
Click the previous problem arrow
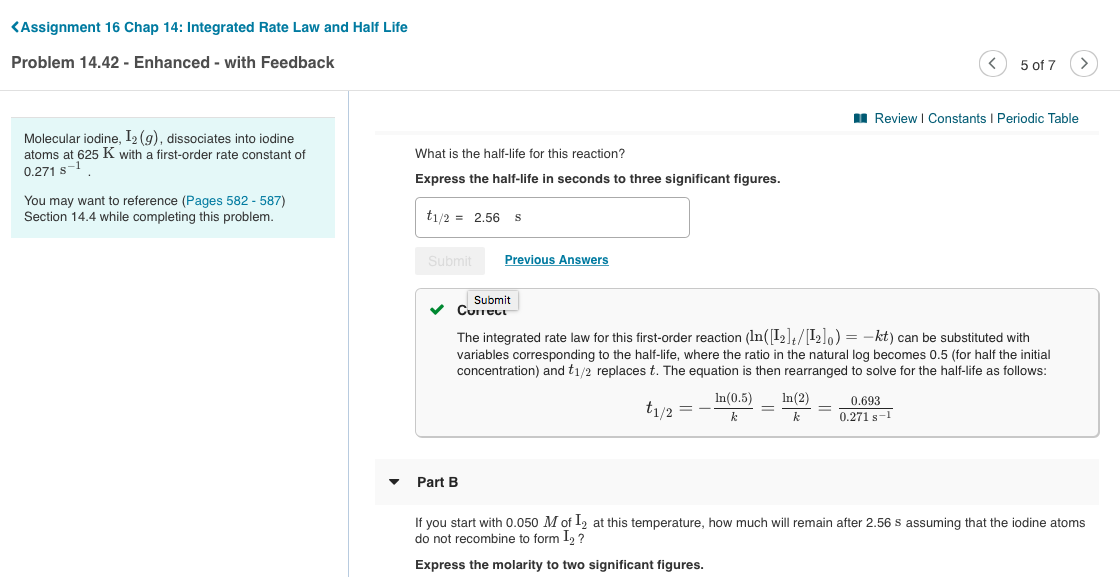[x=992, y=63]
